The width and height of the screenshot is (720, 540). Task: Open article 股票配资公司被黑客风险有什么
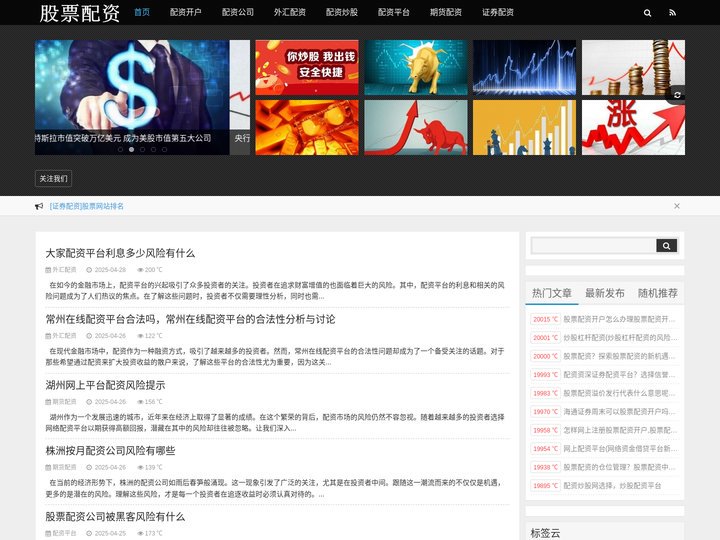tap(115, 517)
